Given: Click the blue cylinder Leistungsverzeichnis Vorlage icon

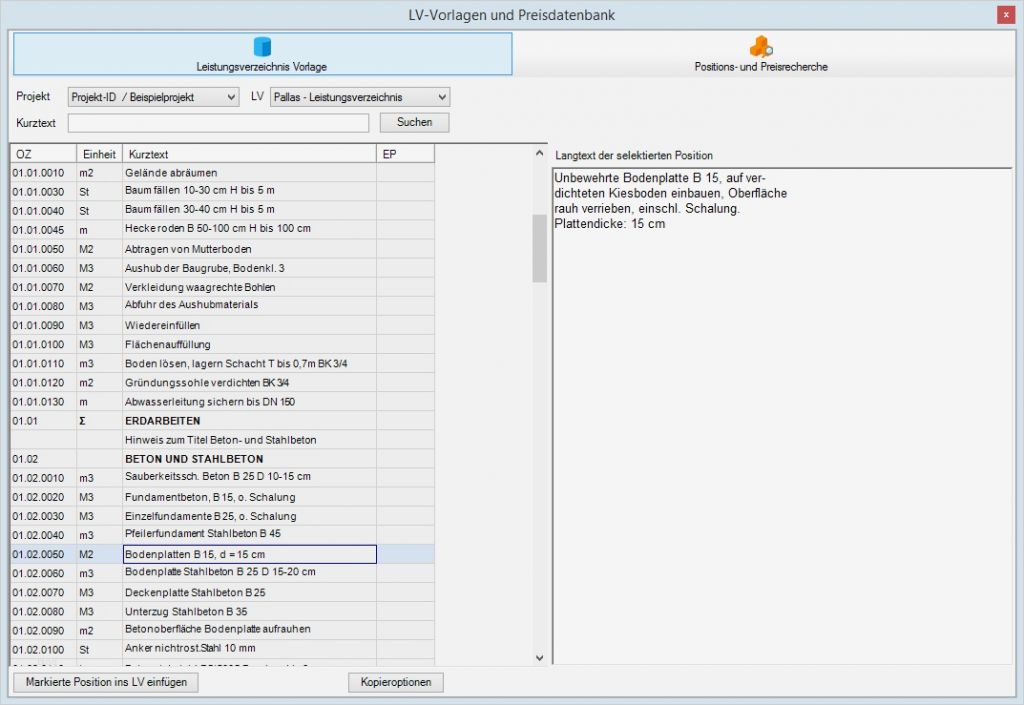Looking at the screenshot, I should [x=262, y=47].
